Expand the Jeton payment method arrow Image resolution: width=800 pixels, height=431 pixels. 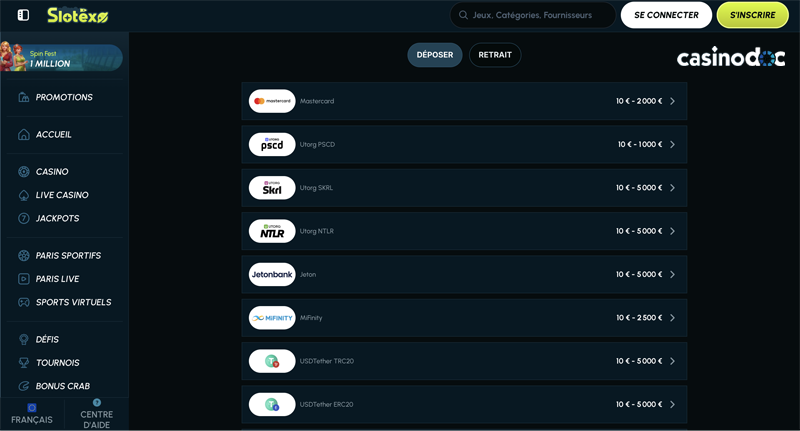pos(672,274)
